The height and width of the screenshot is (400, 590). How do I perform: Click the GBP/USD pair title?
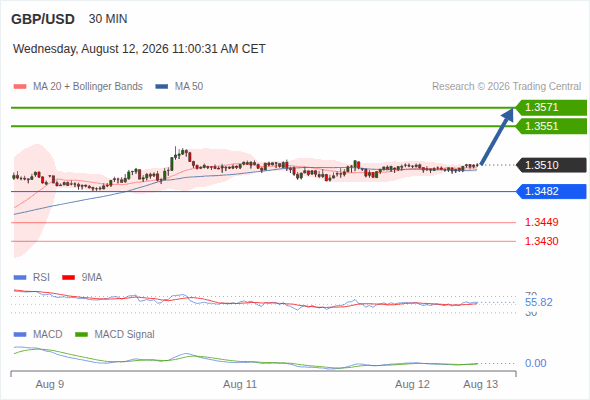pos(43,19)
